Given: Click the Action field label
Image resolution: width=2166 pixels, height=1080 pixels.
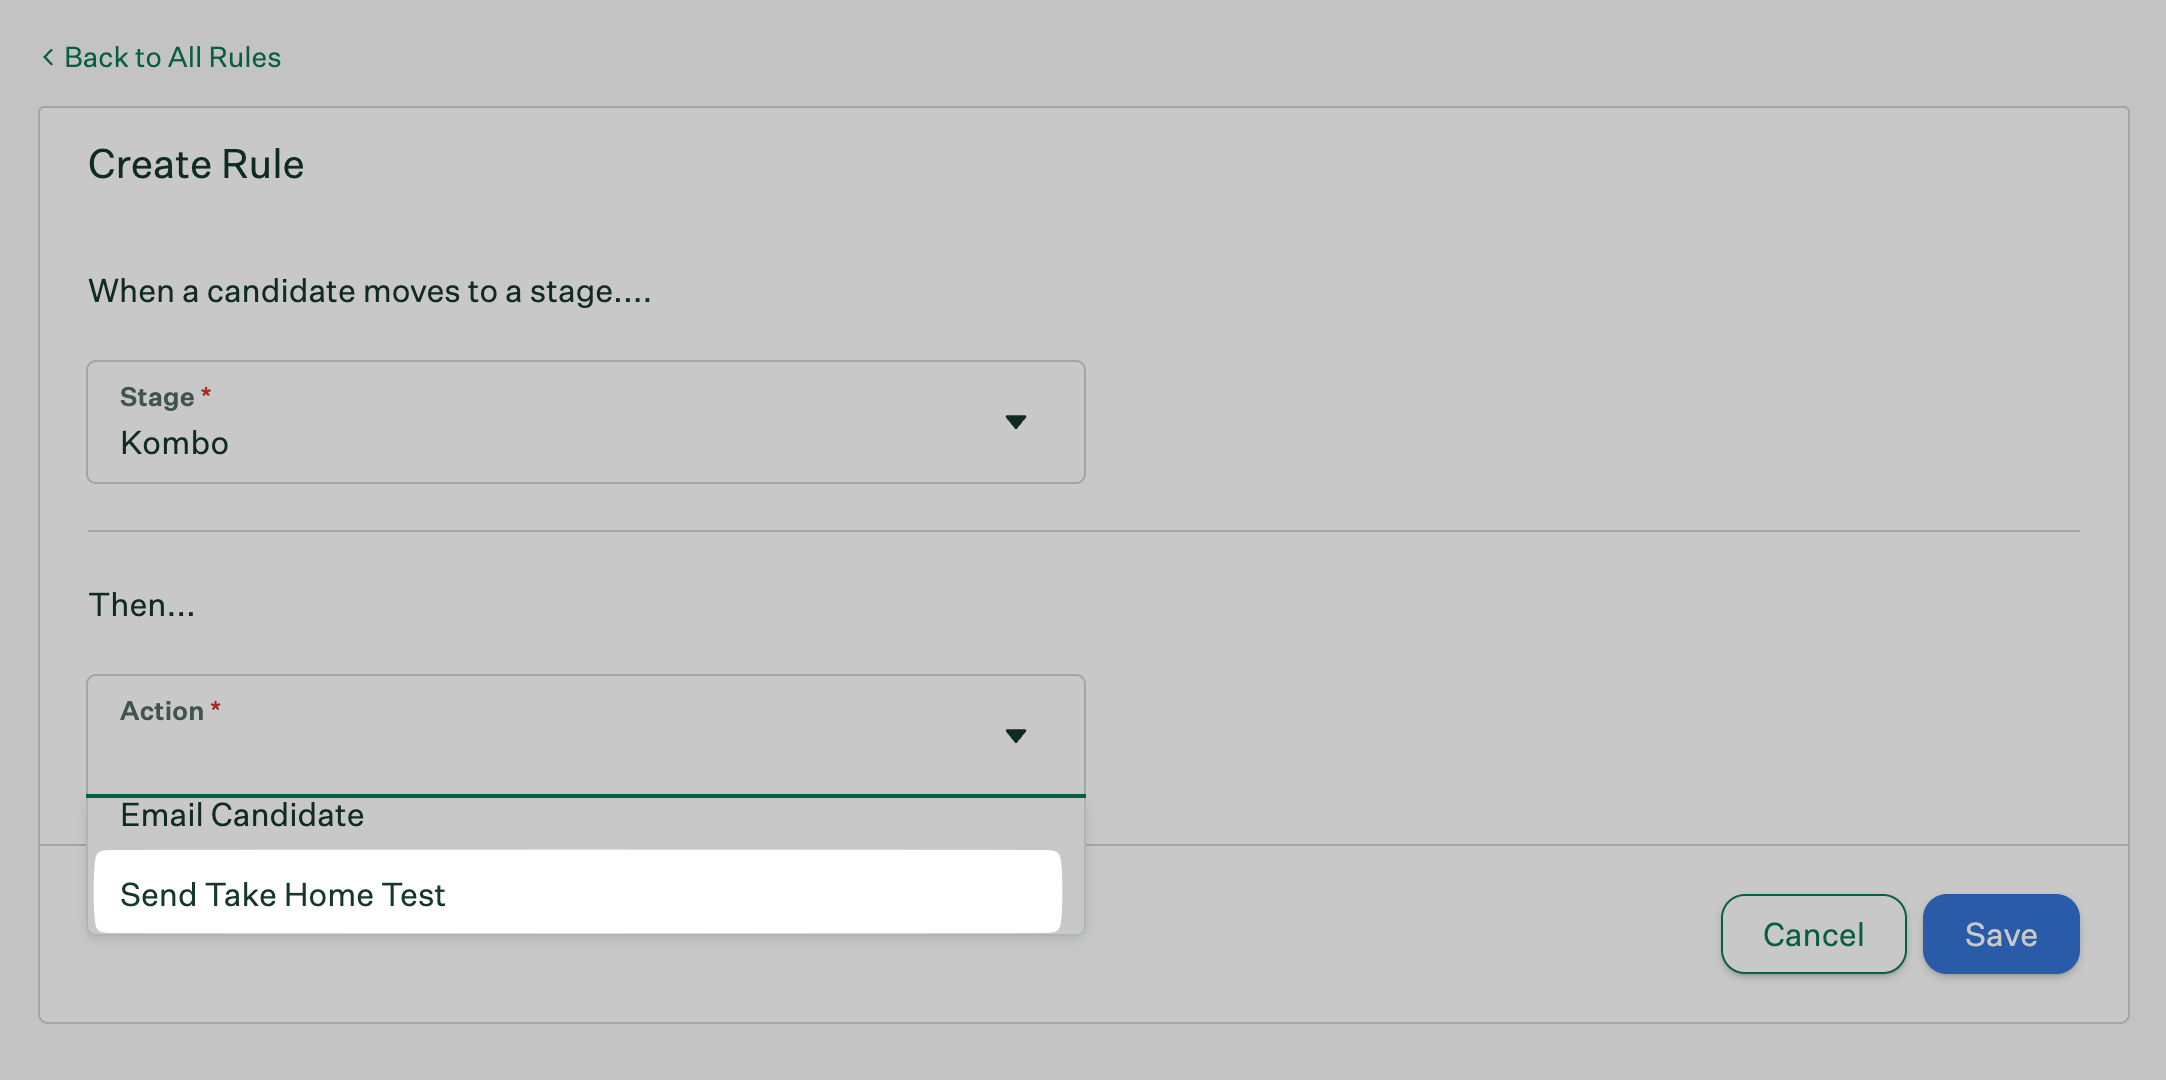Looking at the screenshot, I should pos(162,711).
